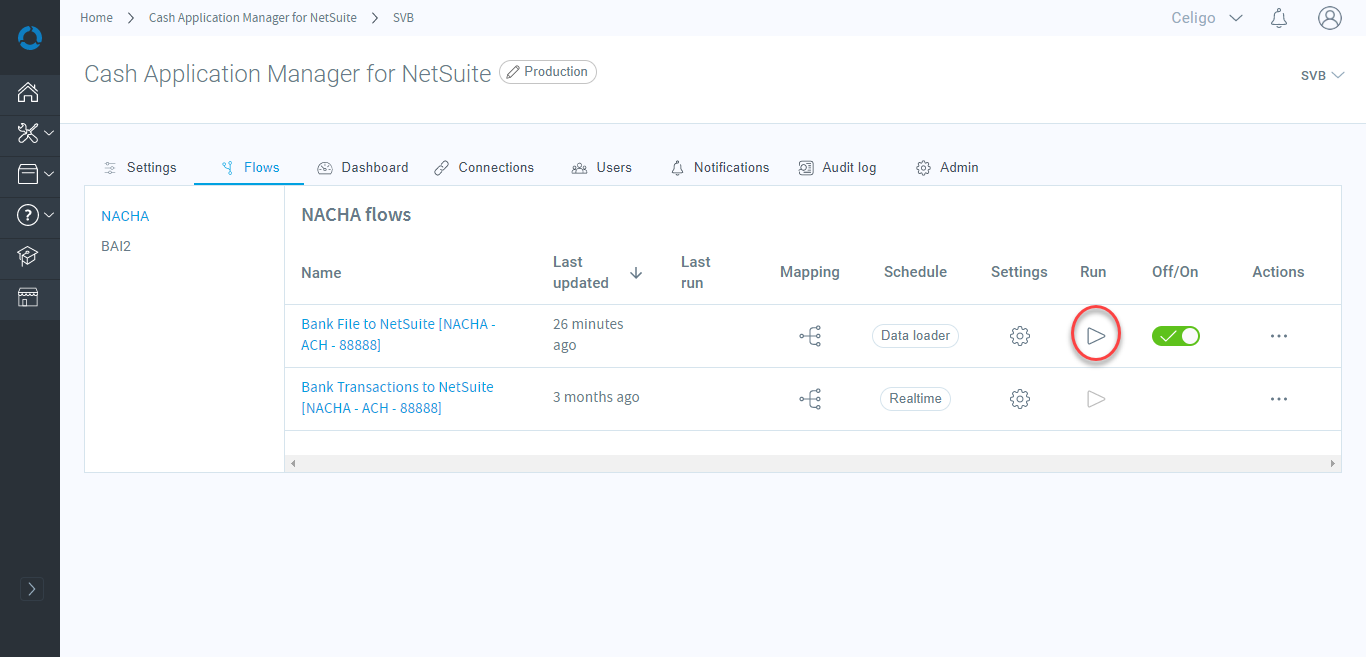Open settings gear for Bank Transactions flow

pyautogui.click(x=1019, y=399)
